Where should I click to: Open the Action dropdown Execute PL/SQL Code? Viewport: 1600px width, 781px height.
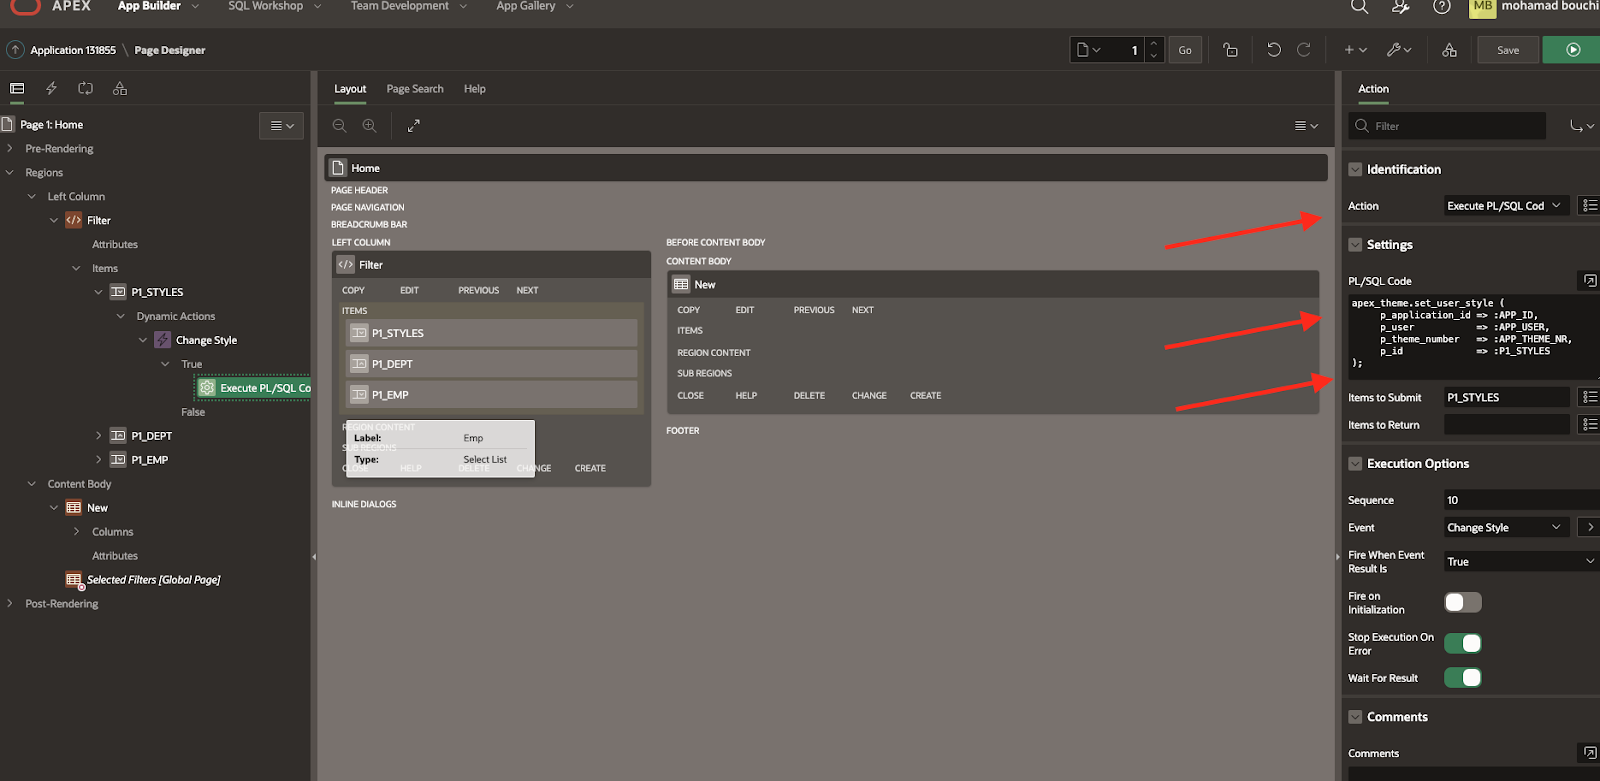[1506, 206]
